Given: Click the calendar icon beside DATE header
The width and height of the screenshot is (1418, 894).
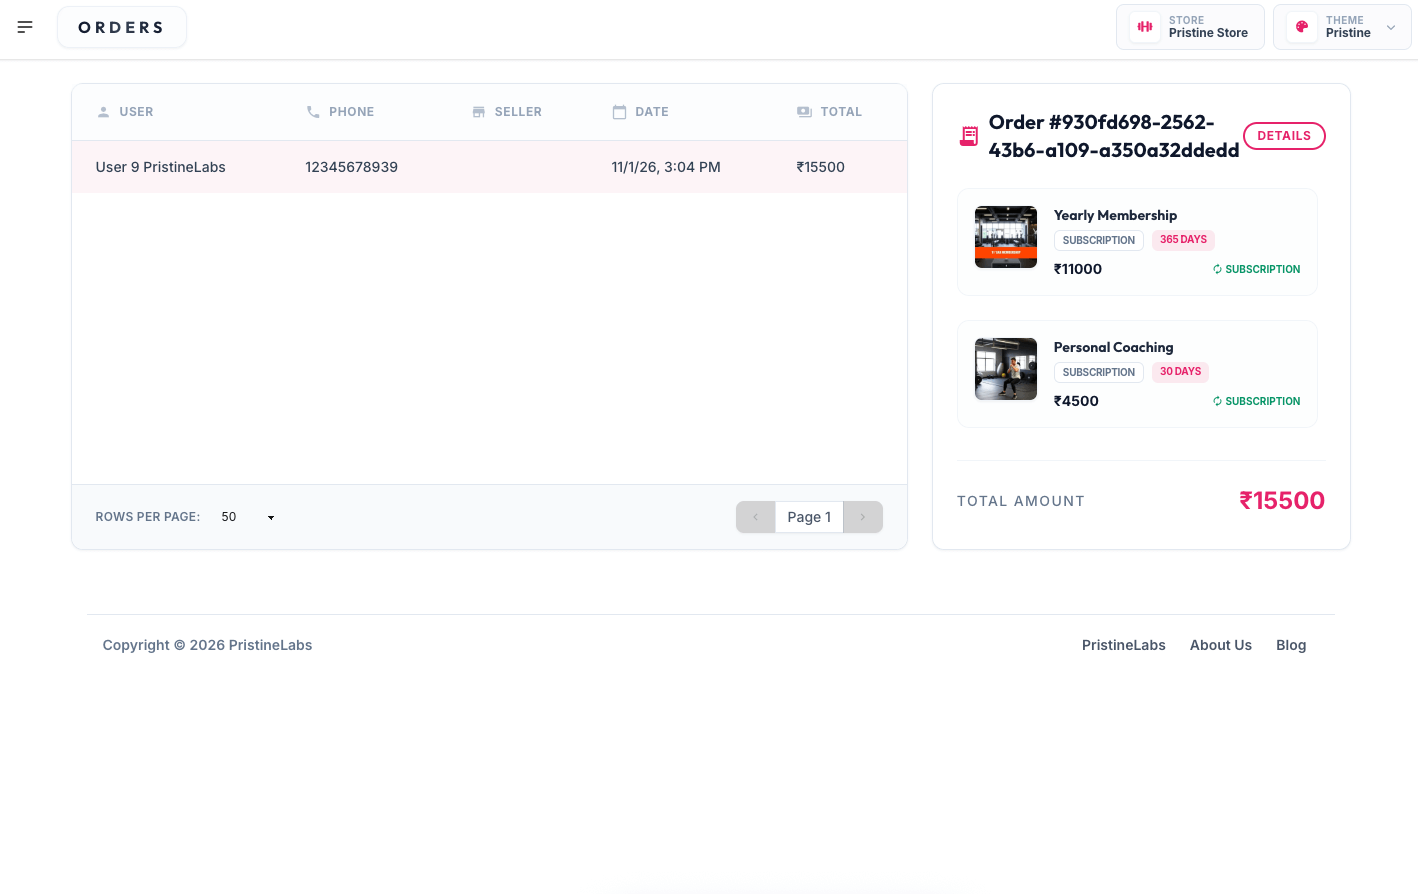Looking at the screenshot, I should [x=618, y=111].
